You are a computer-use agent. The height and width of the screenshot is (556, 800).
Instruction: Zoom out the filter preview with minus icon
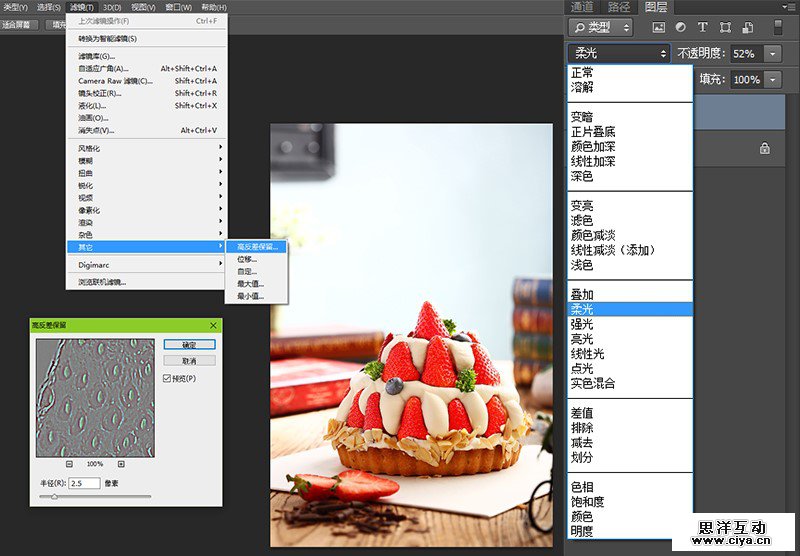pyautogui.click(x=69, y=464)
